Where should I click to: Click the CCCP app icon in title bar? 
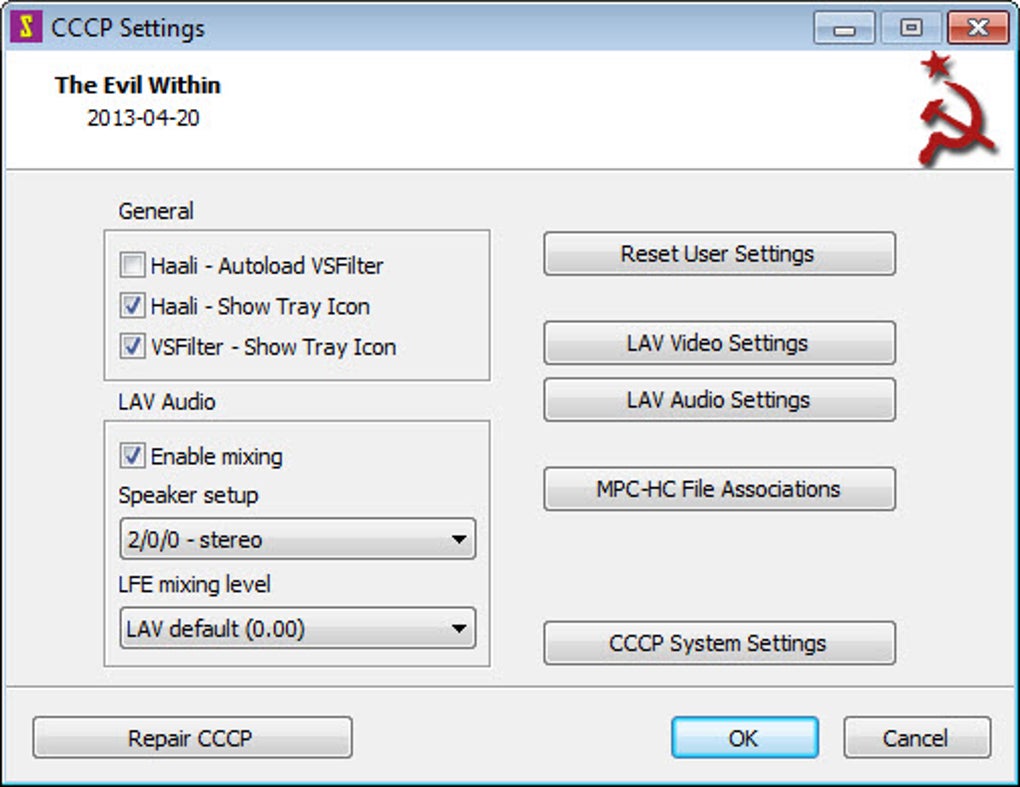24,27
